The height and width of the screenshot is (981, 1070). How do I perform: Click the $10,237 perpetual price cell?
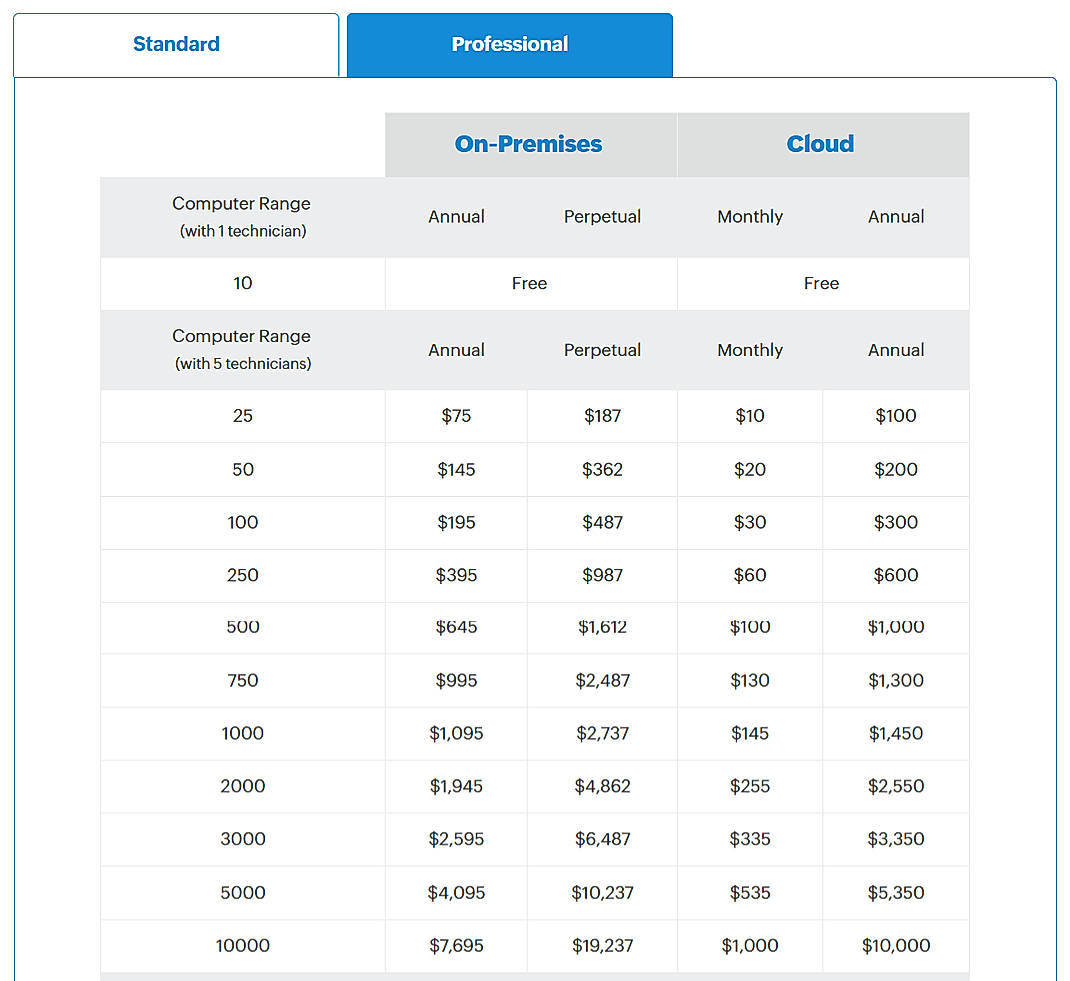pos(602,893)
